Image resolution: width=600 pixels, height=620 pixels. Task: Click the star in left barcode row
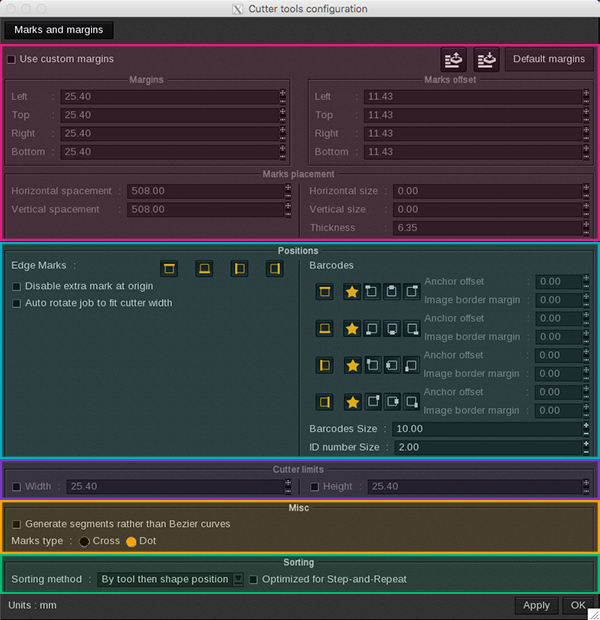click(352, 365)
